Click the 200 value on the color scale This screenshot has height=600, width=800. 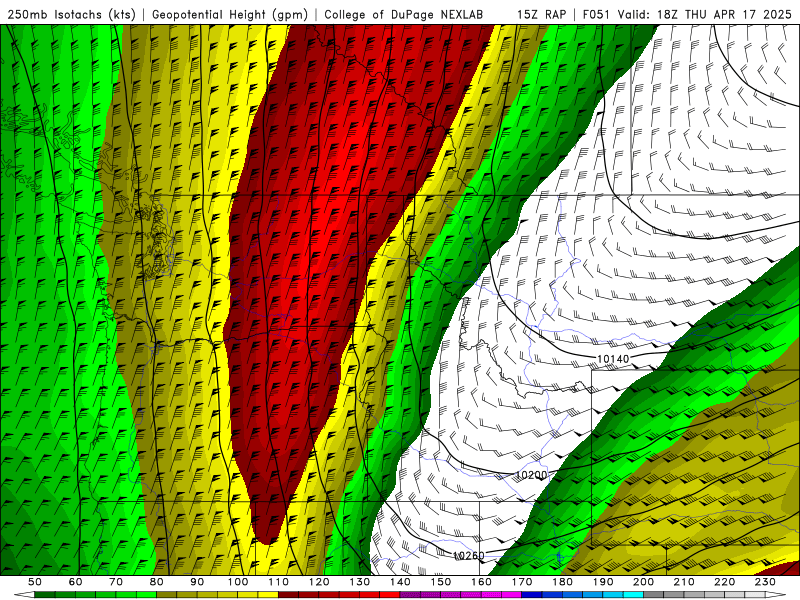coord(644,582)
